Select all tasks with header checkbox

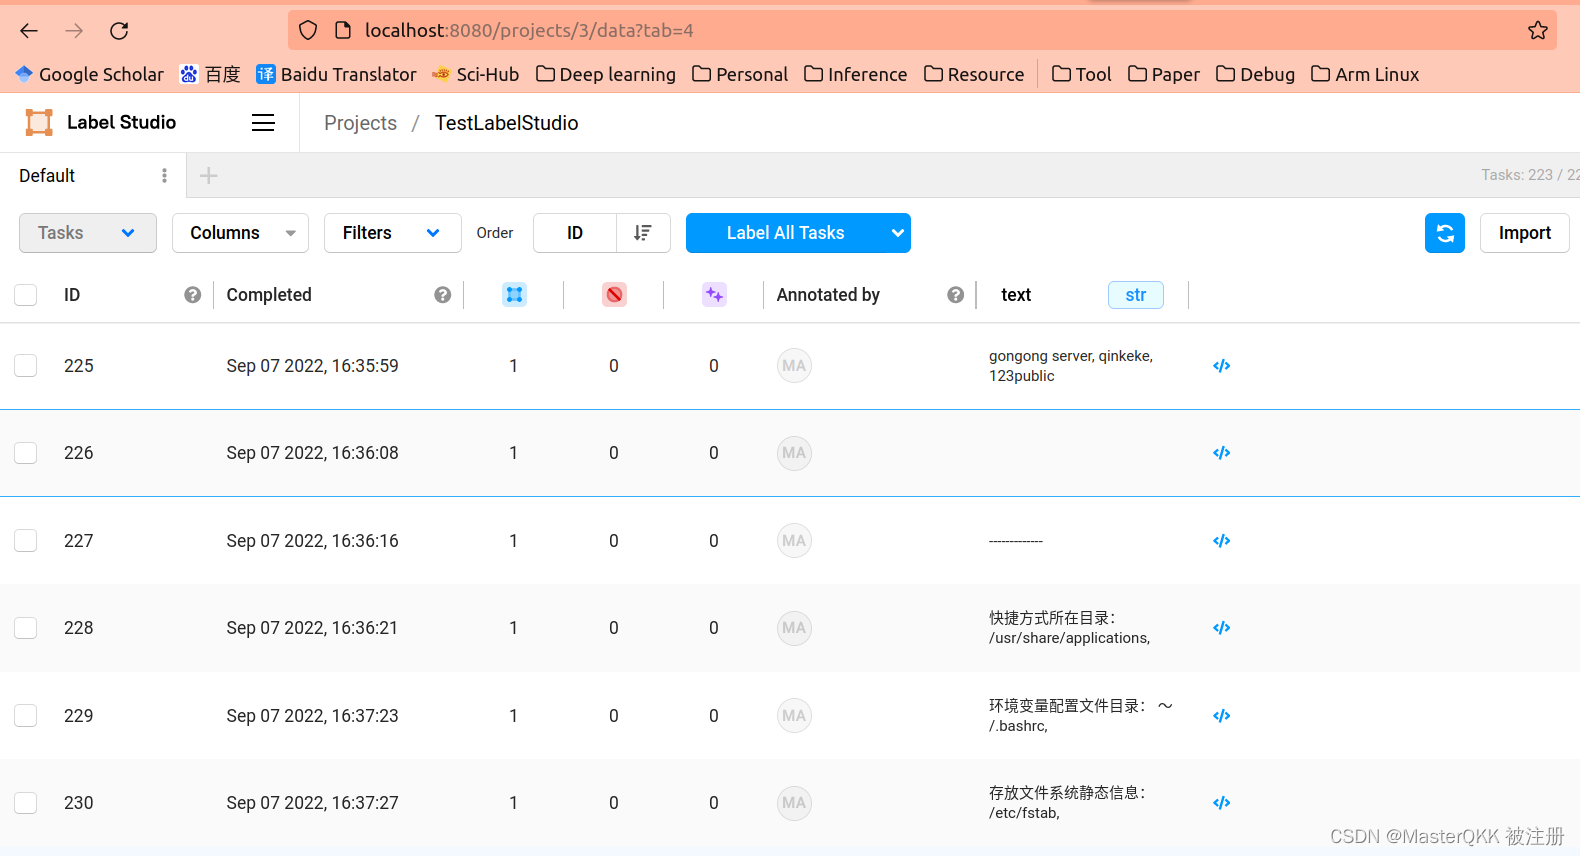click(26, 295)
